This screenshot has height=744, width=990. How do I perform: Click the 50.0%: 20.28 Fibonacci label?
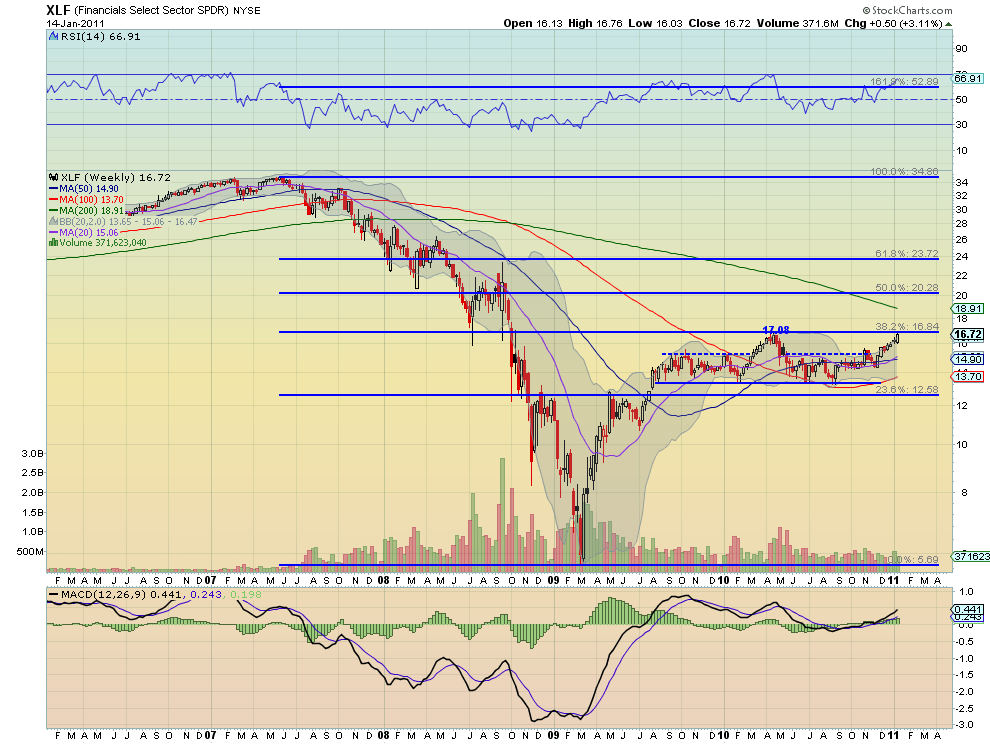point(907,287)
